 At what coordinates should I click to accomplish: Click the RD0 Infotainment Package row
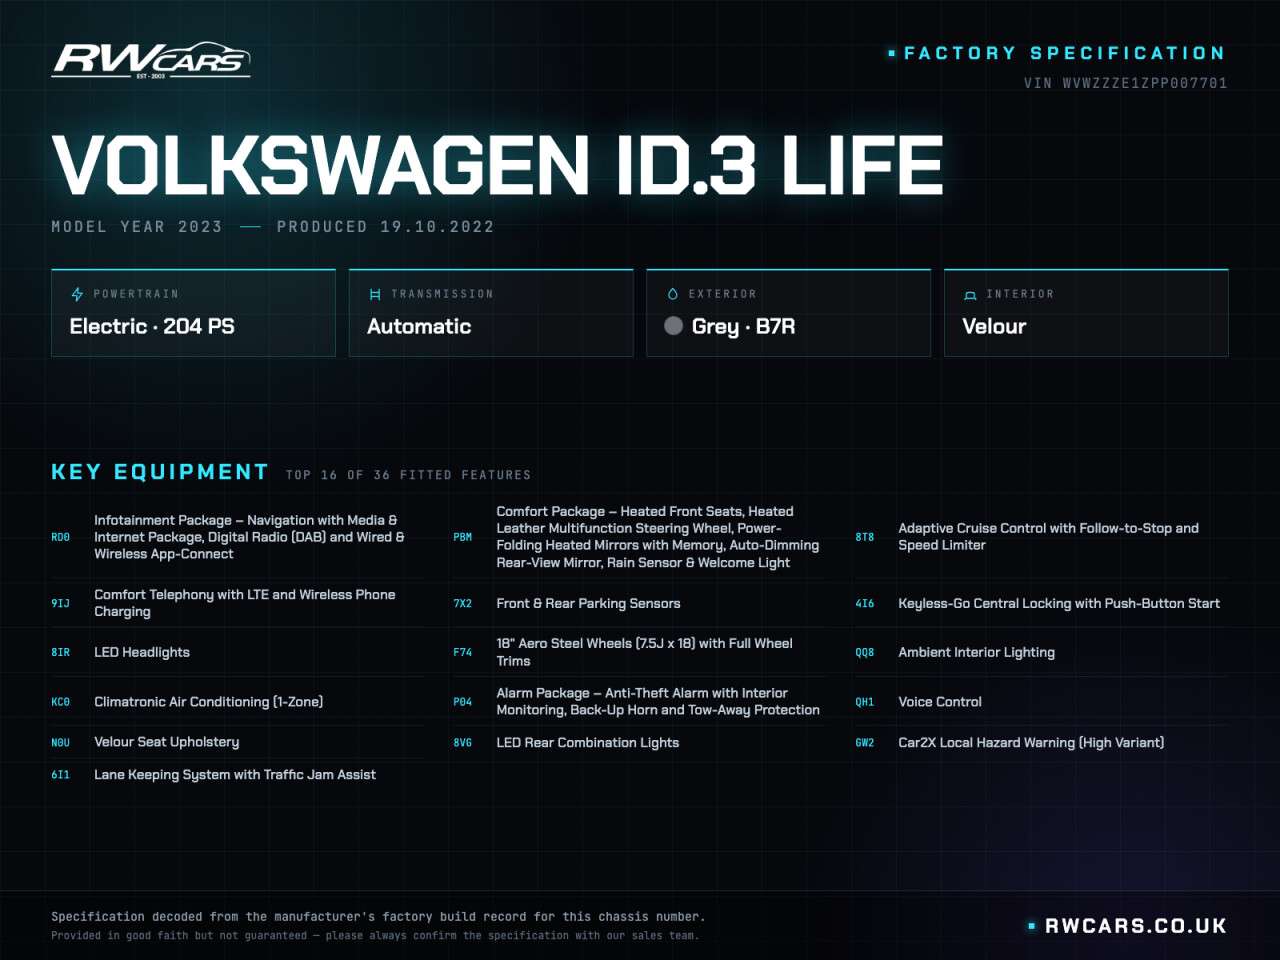(x=237, y=537)
